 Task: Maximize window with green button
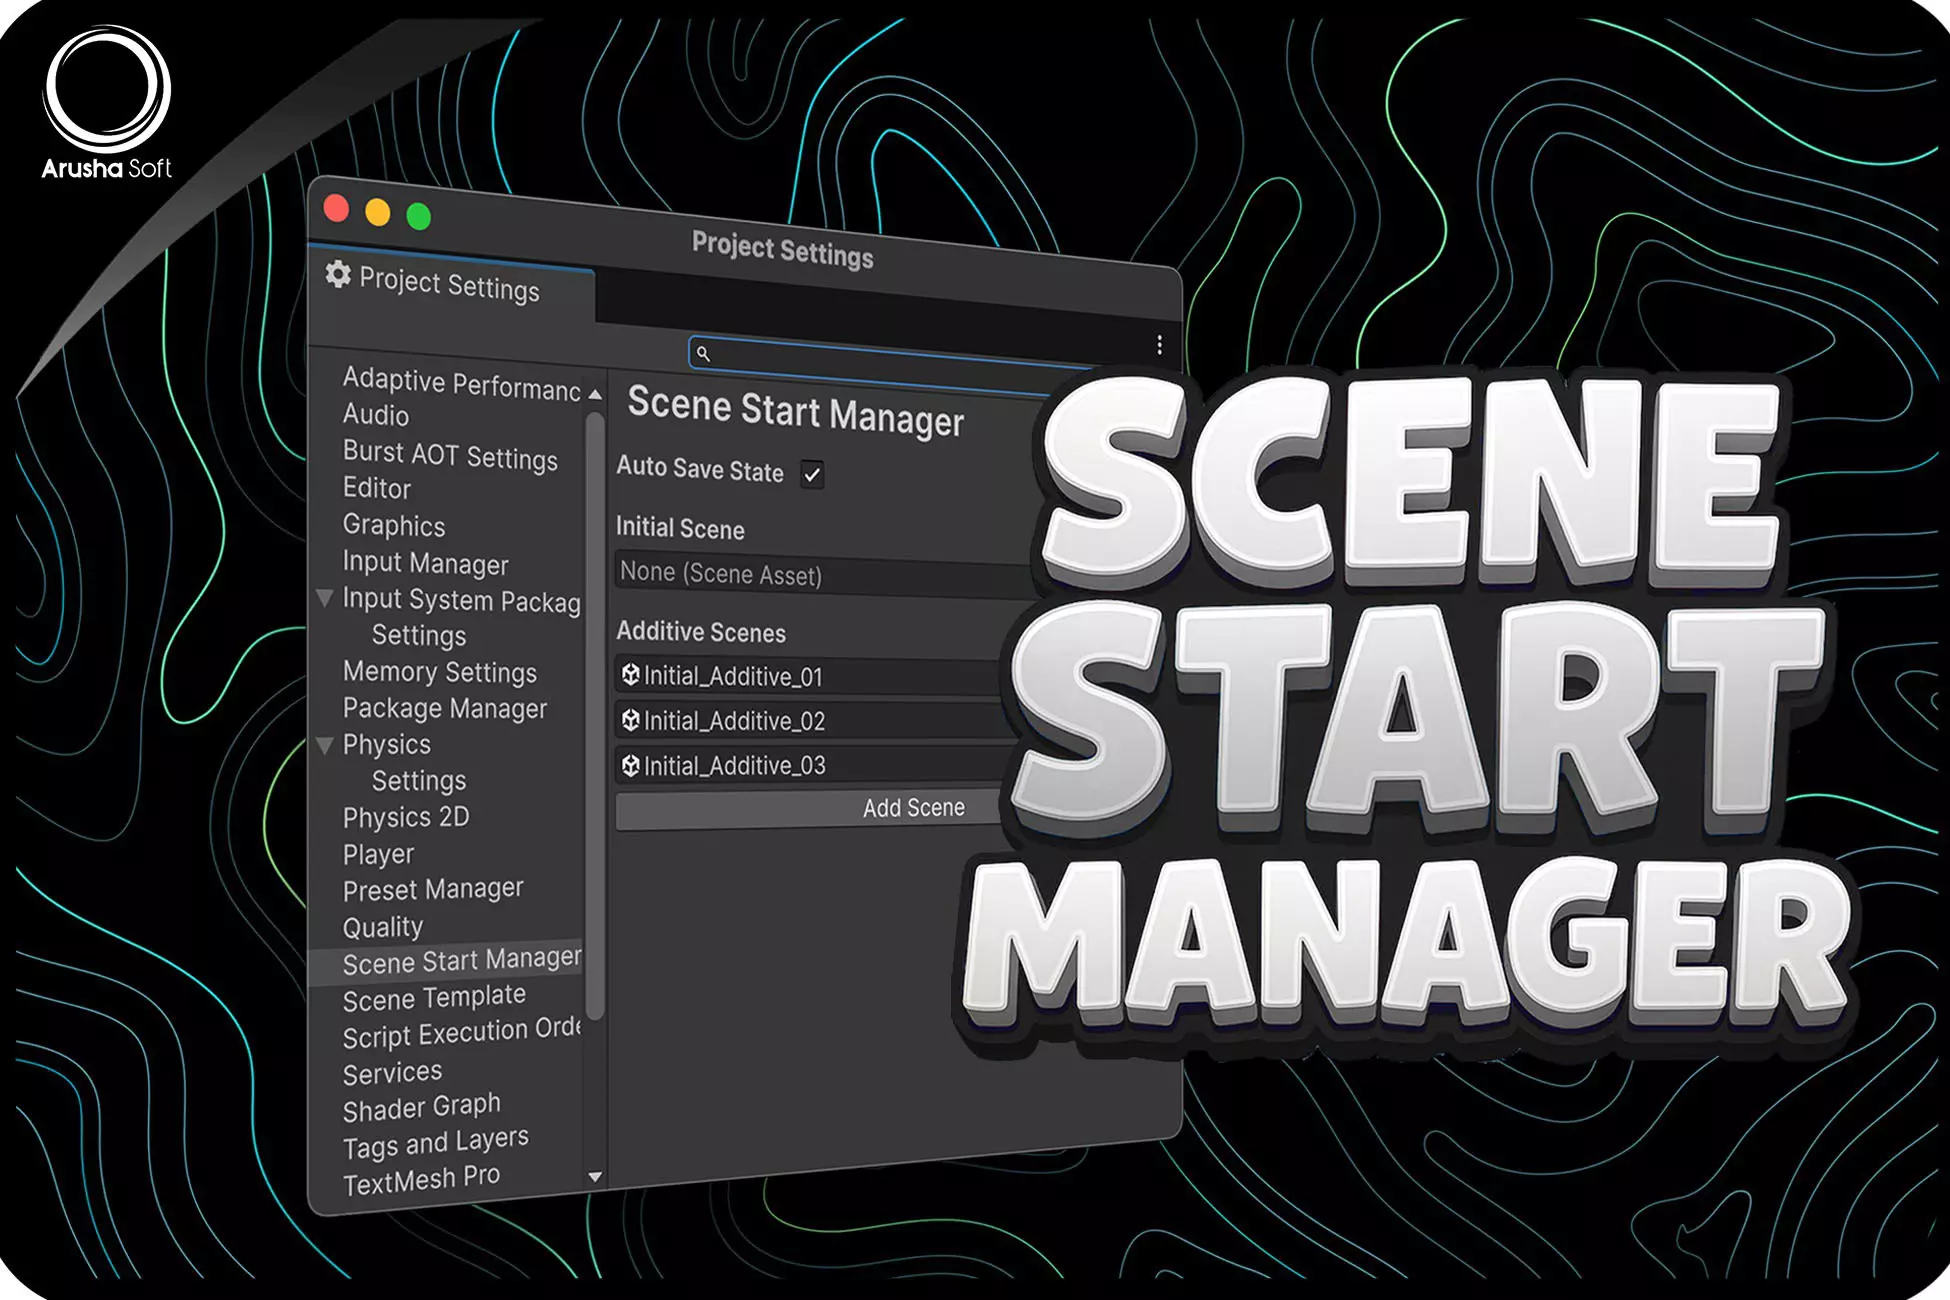coord(419,216)
